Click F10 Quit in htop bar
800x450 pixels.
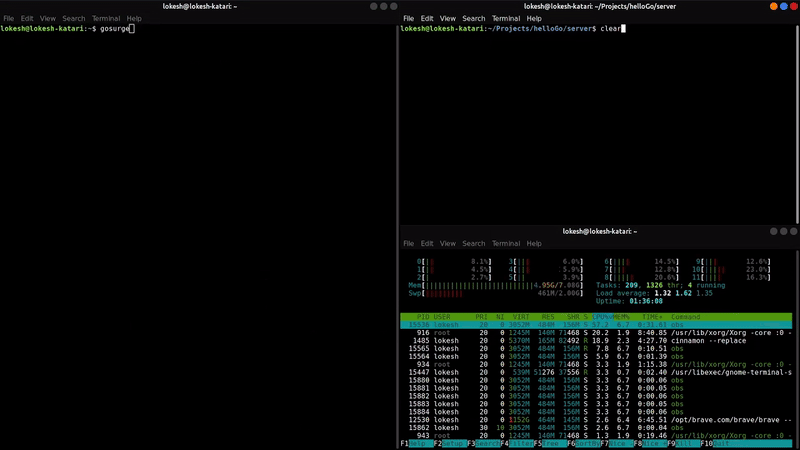click(720, 443)
